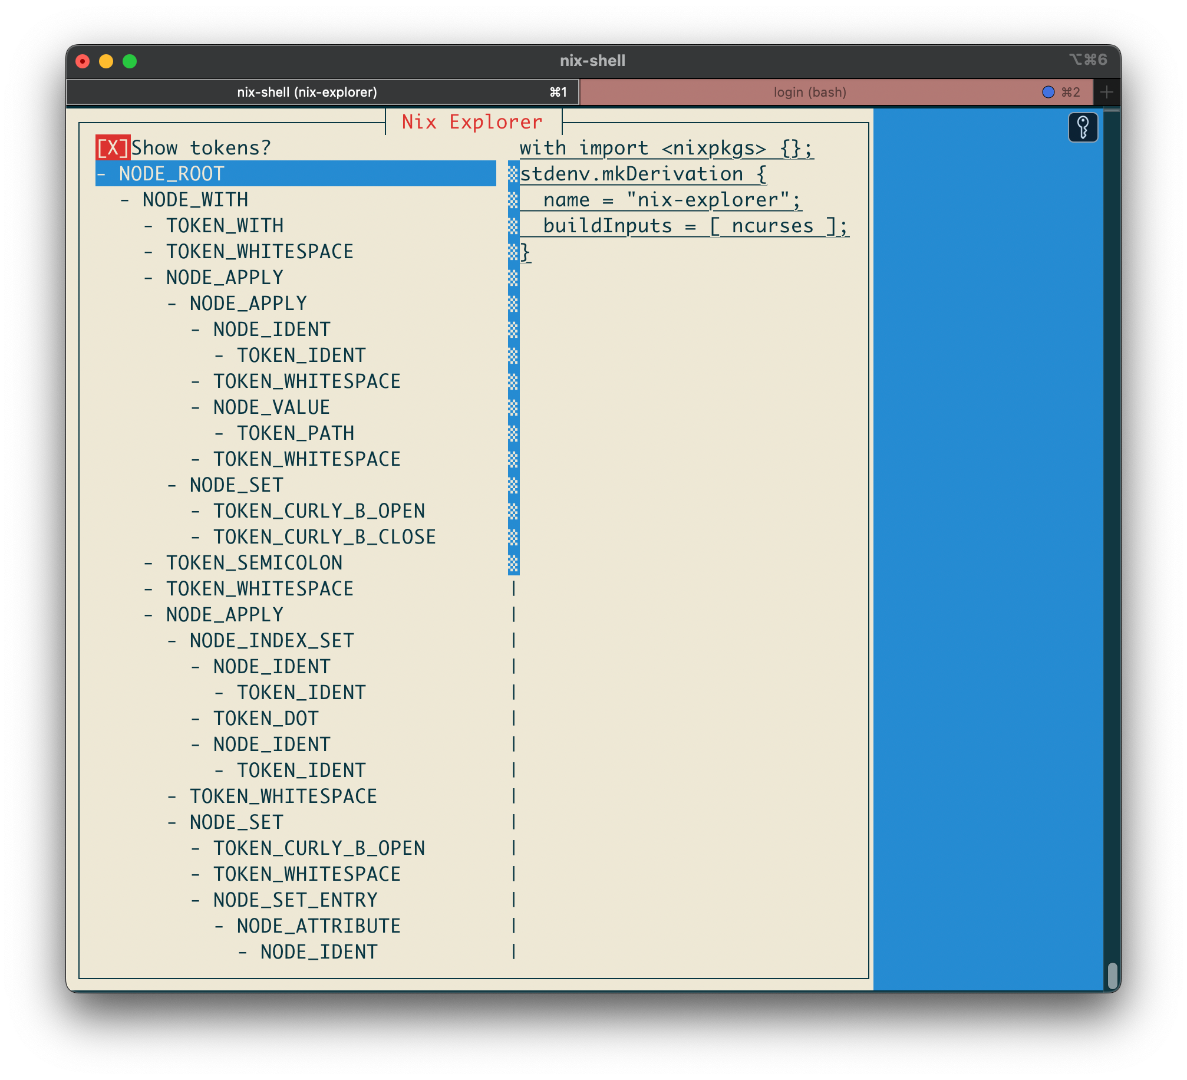Click the terminal window scrollbar handle
The image size is (1187, 1080).
pyautogui.click(x=1112, y=975)
